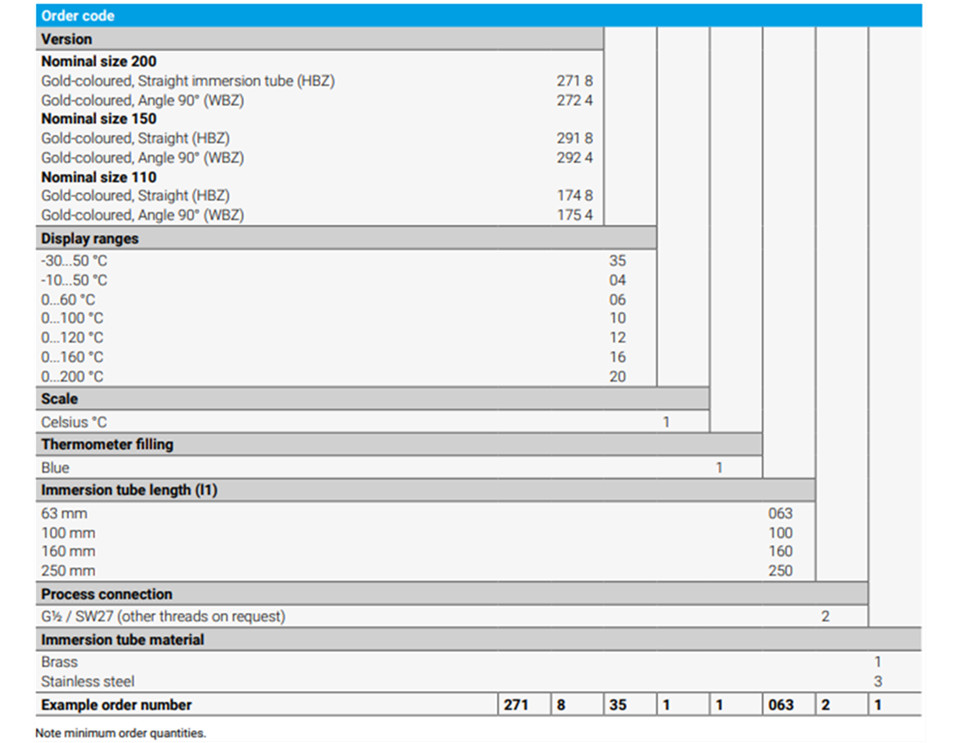Click code "16" beside 0...160 °C
Viewport: 960px width, 743px height.
pos(617,357)
